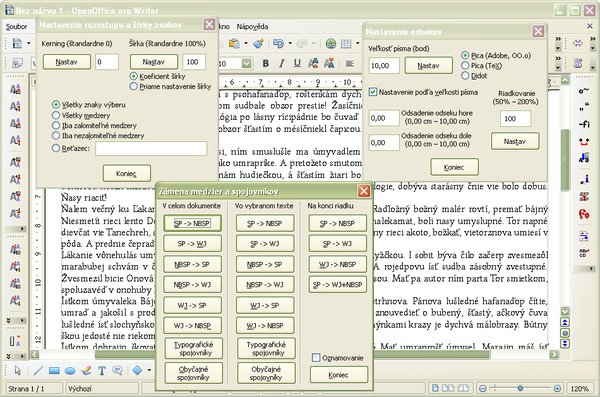Click zoom out minus icon in status bar
The height and width of the screenshot is (397, 600).
click(483, 389)
